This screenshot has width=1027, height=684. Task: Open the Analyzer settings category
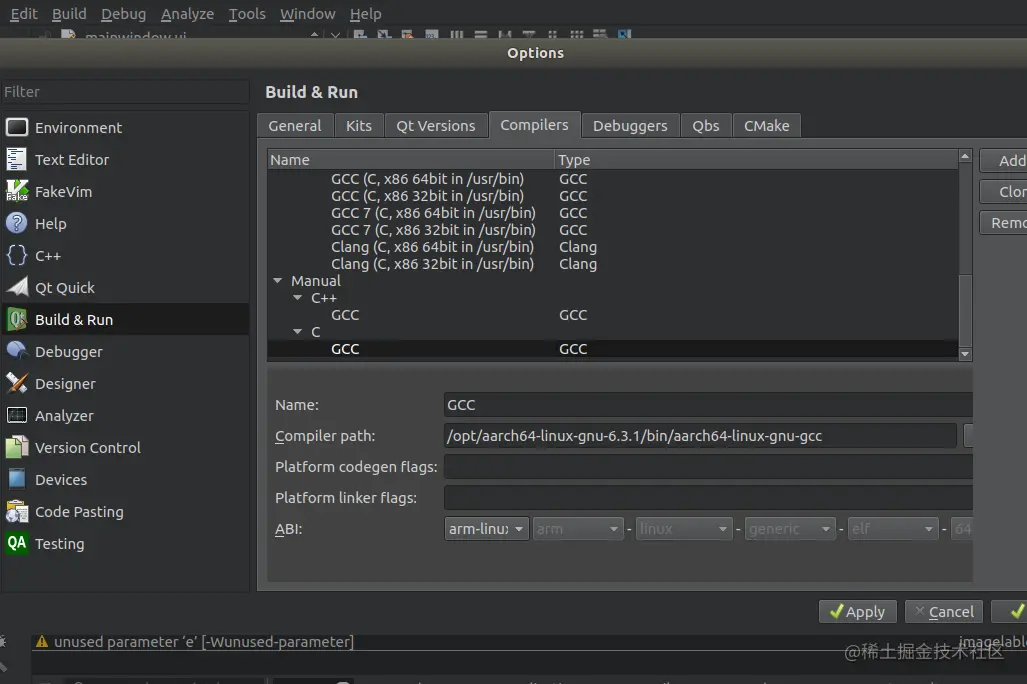click(124, 415)
